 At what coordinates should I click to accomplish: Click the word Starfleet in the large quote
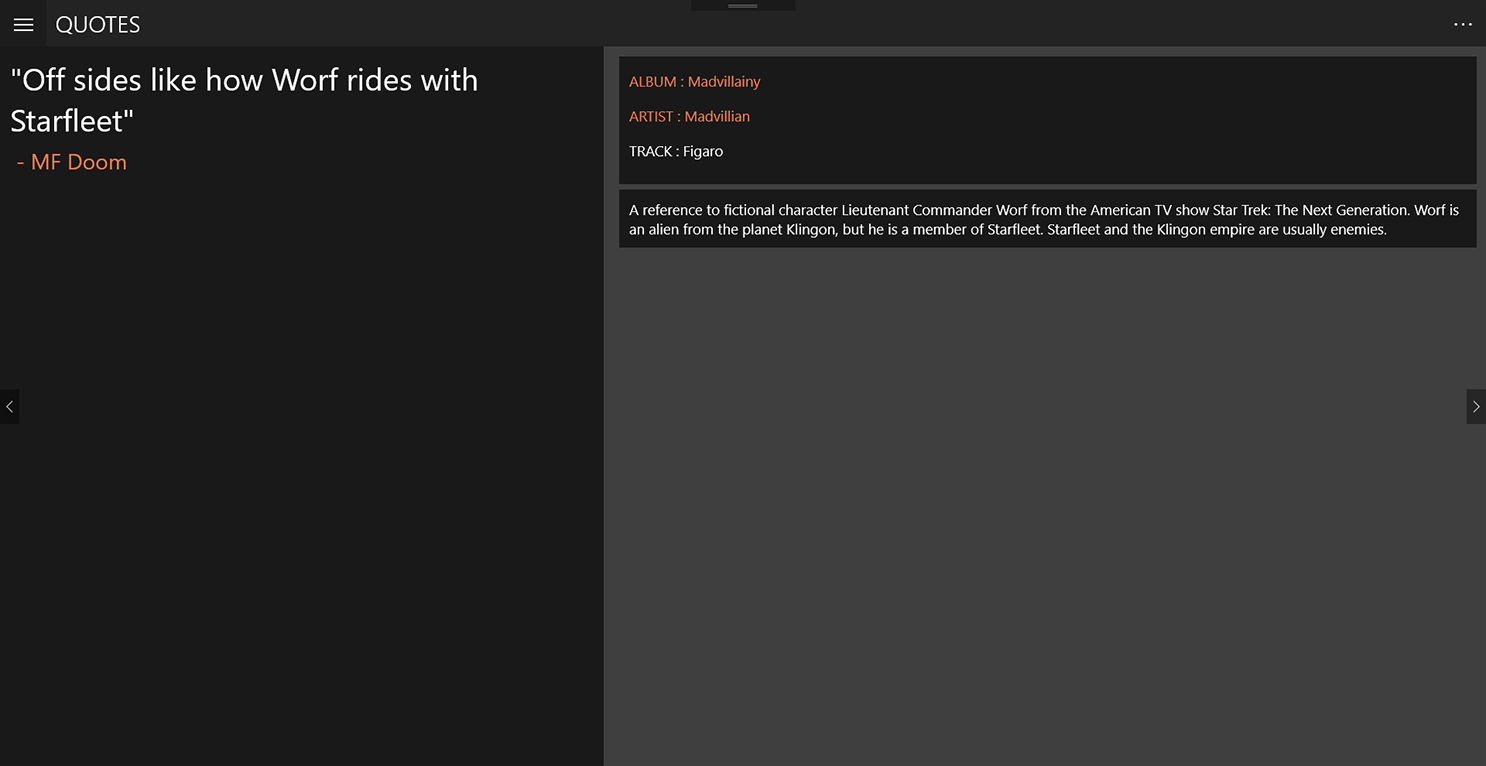click(67, 121)
